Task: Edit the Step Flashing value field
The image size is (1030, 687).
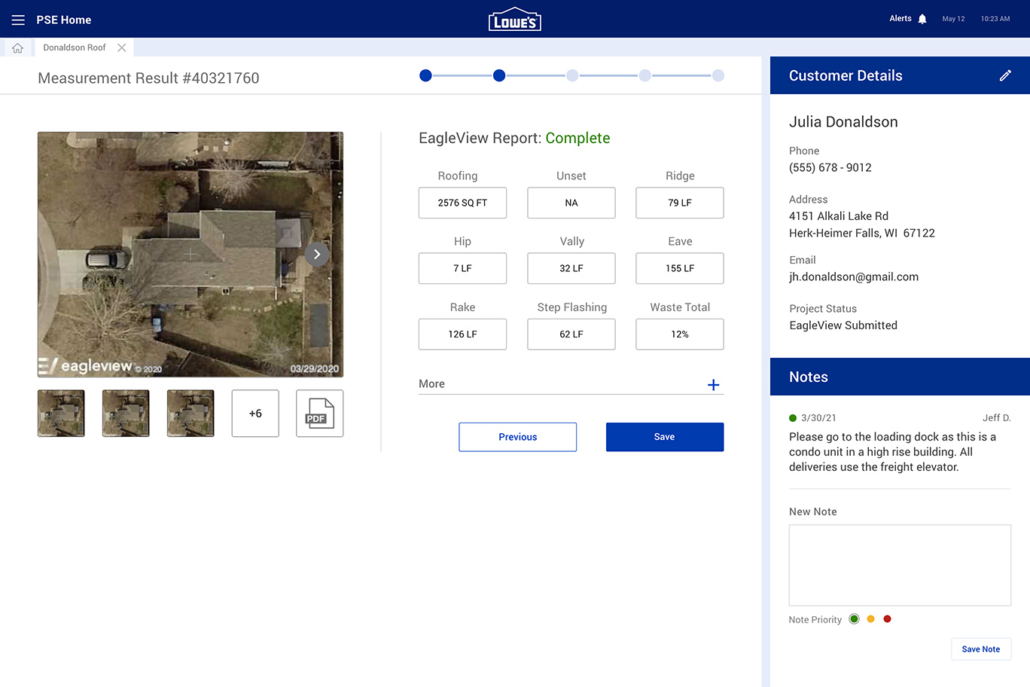Action: tap(571, 334)
